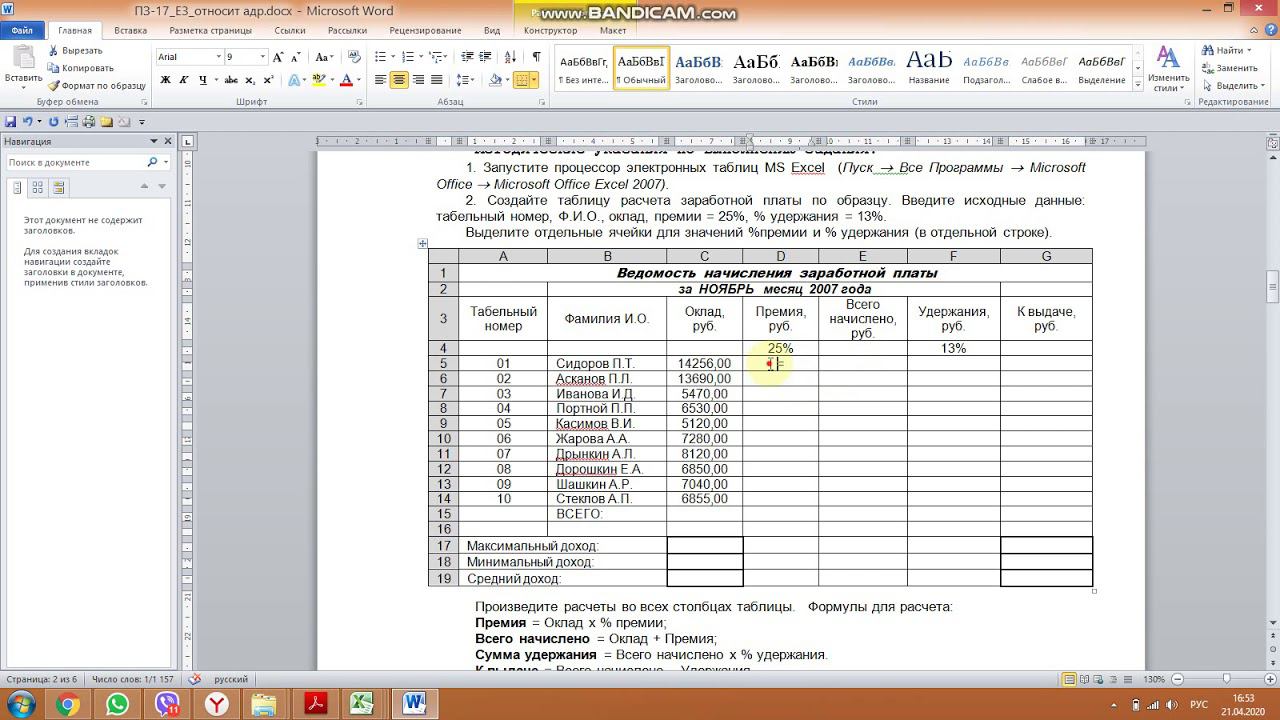Apply numbered list formatting
Screen dimensions: 1280x720
click(407, 57)
